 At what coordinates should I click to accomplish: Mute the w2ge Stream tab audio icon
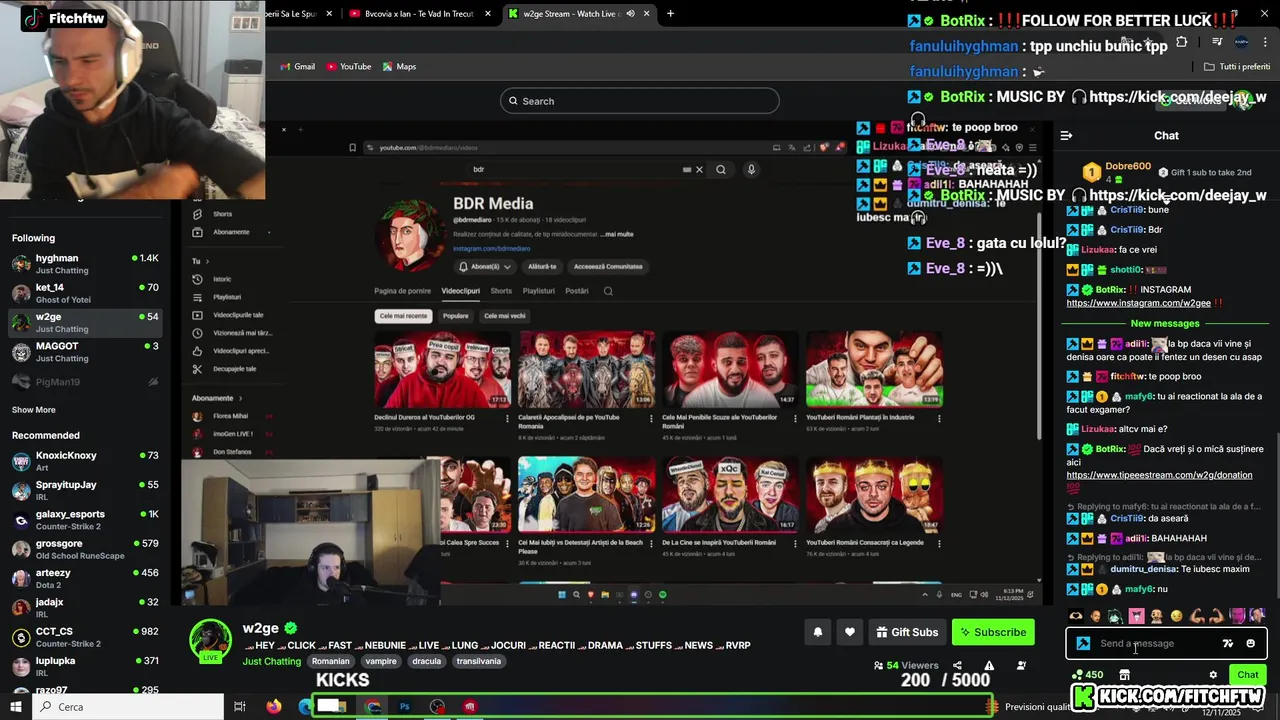(x=630, y=14)
